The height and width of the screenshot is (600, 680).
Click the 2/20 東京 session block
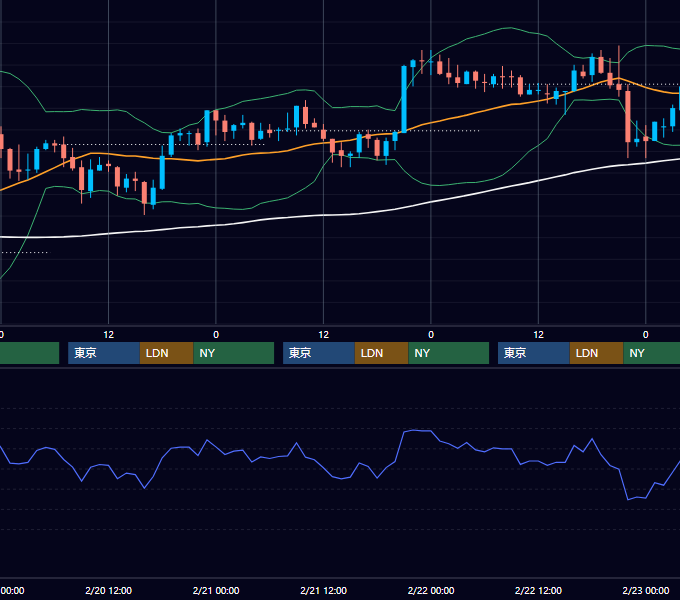click(x=104, y=353)
